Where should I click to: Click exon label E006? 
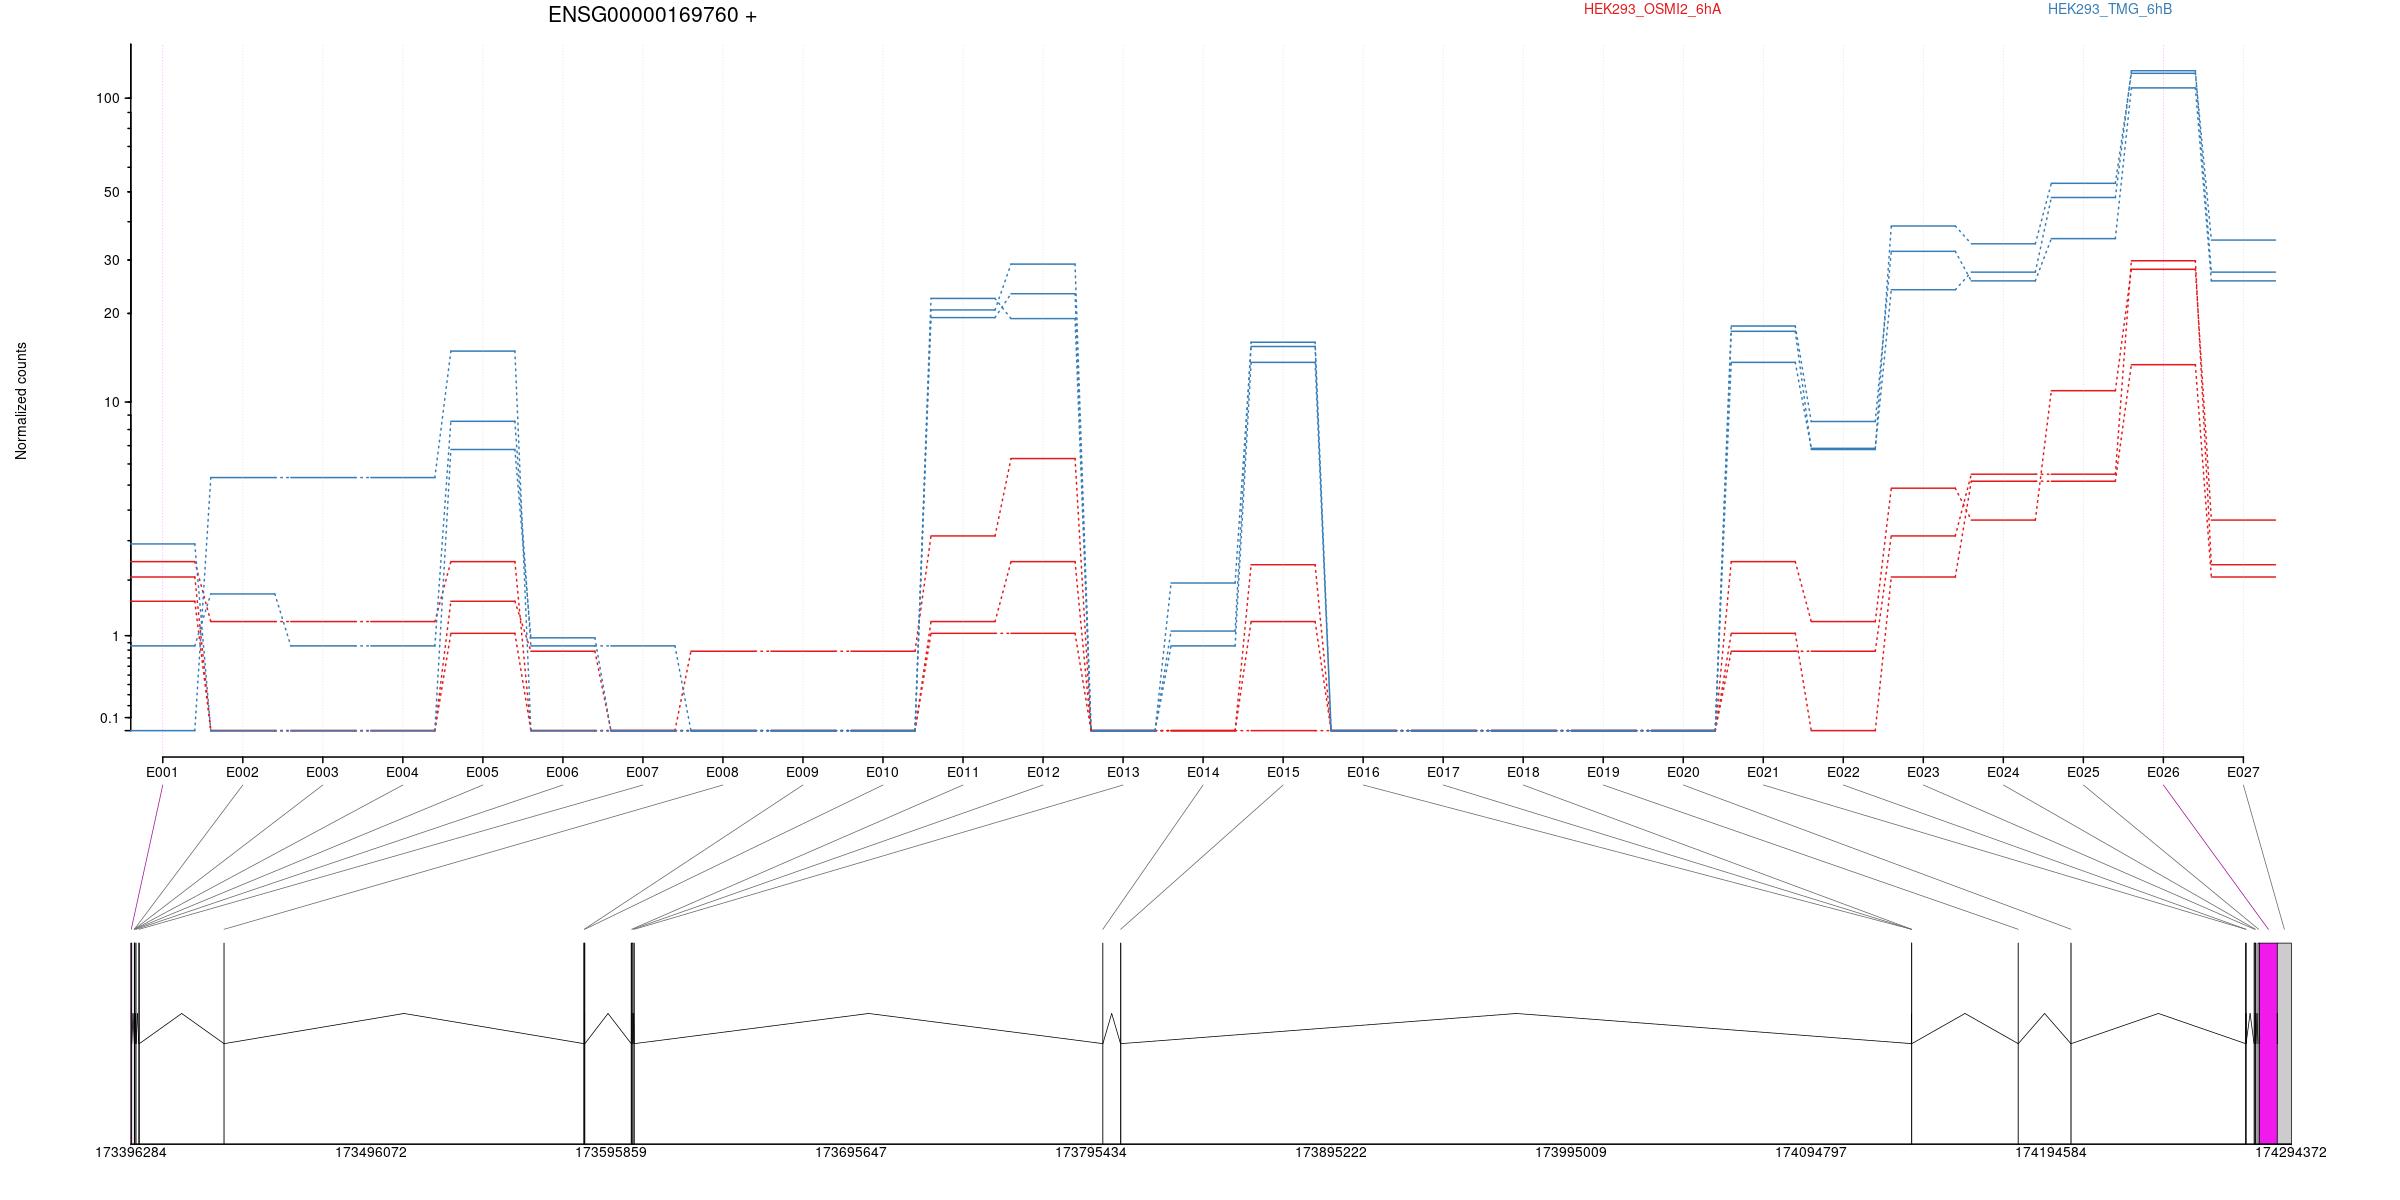562,772
